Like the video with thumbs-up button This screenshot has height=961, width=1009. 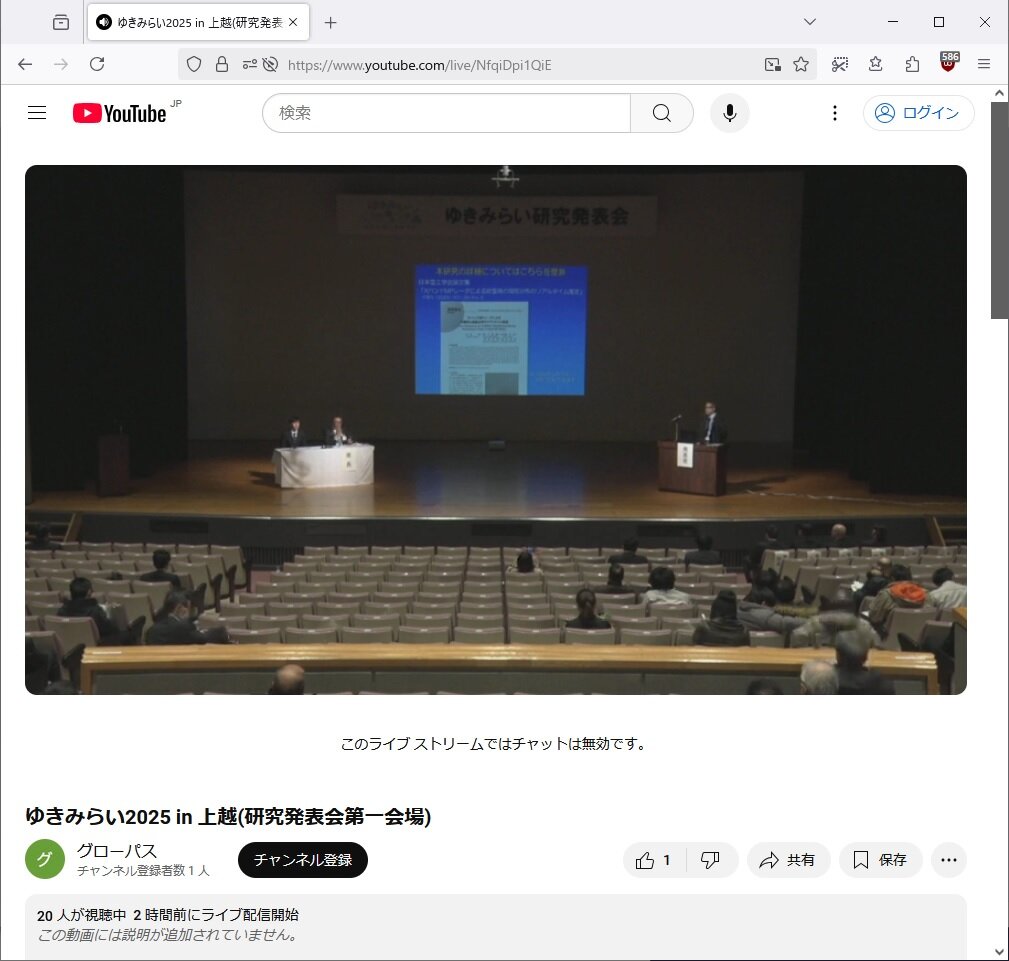654,860
